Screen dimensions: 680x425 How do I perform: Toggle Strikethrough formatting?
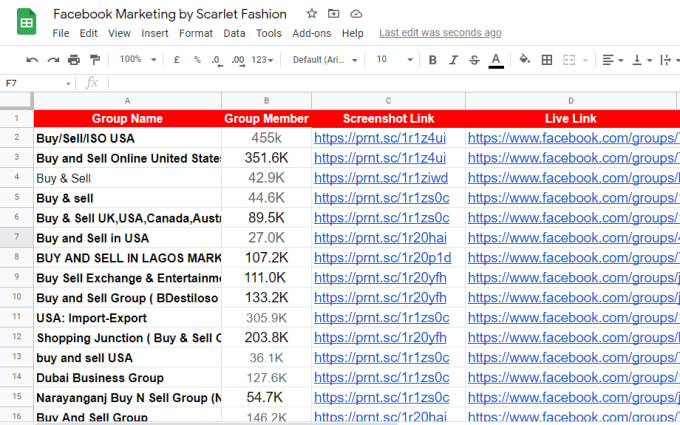pos(474,60)
